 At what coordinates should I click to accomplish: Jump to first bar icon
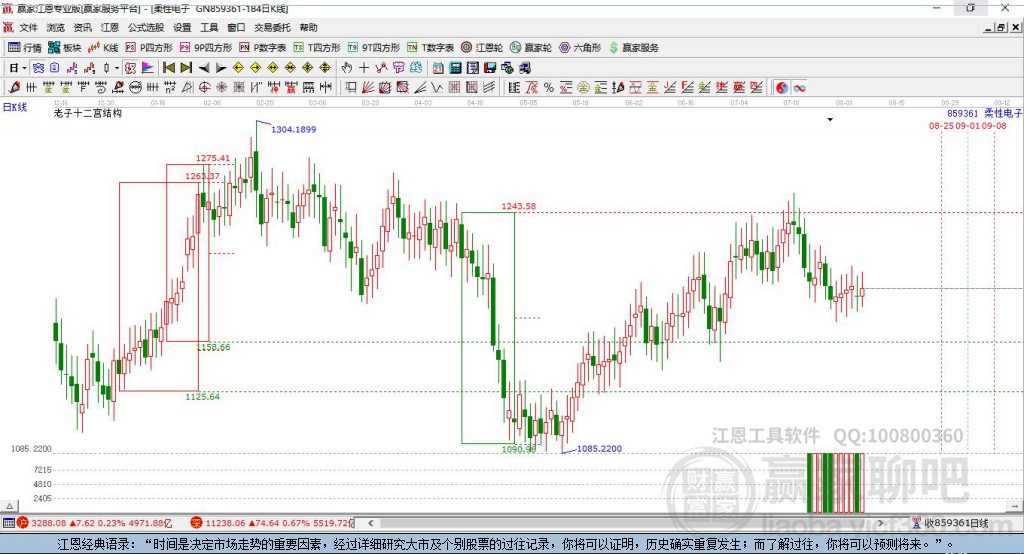pyautogui.click(x=168, y=68)
